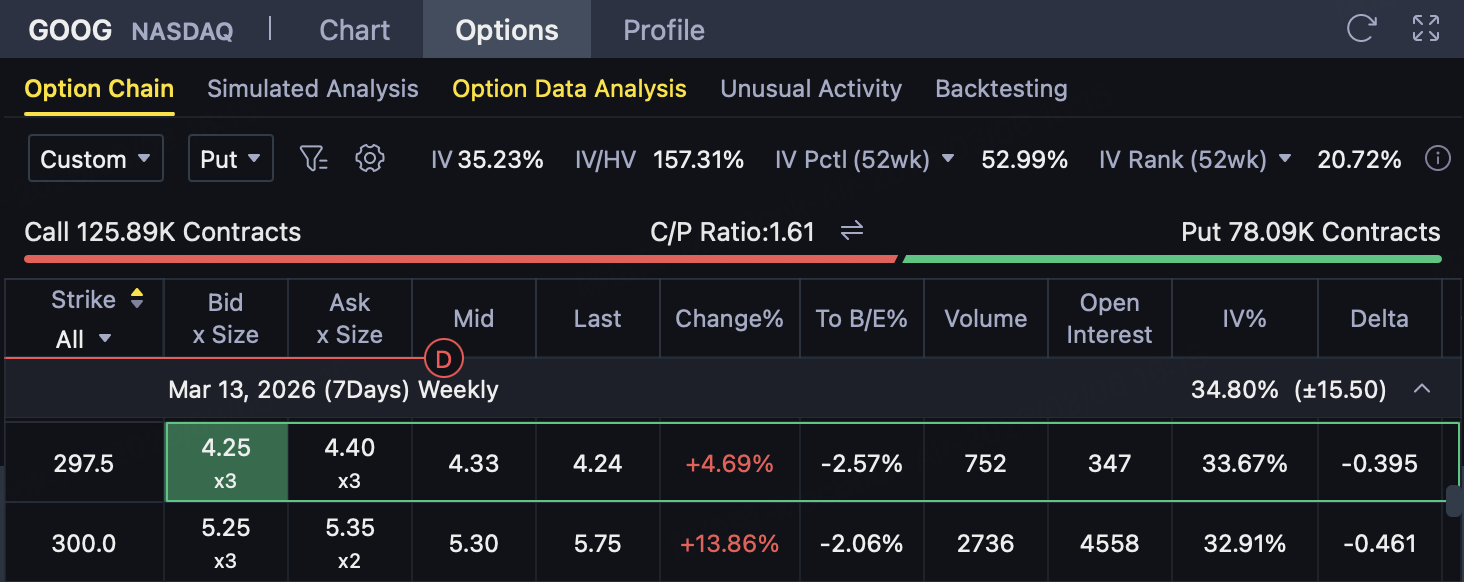Click the fullscreen expand icon
The height and width of the screenshot is (582, 1464).
click(1426, 28)
